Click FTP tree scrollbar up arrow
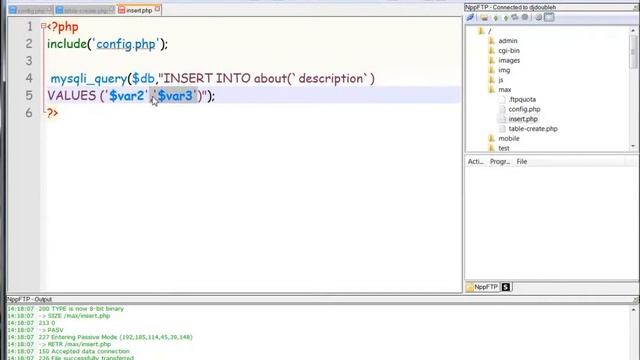 pyautogui.click(x=633, y=31)
